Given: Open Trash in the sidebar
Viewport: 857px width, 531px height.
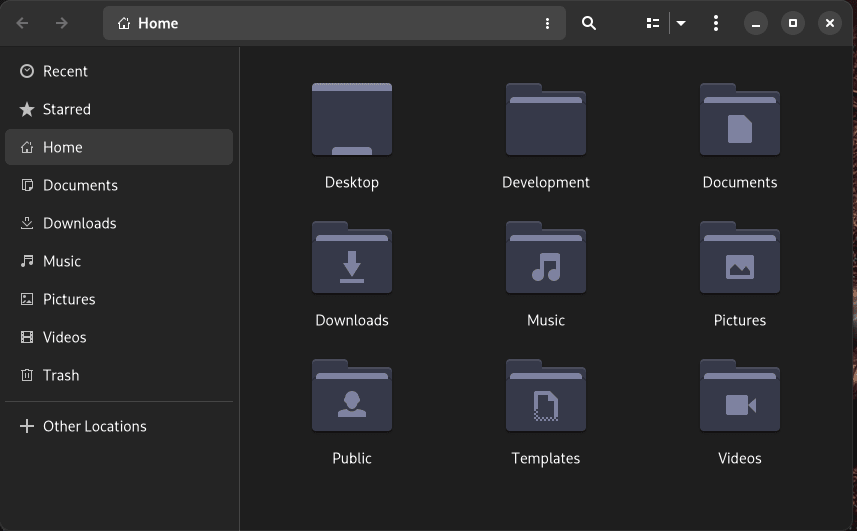Looking at the screenshot, I should (x=119, y=375).
